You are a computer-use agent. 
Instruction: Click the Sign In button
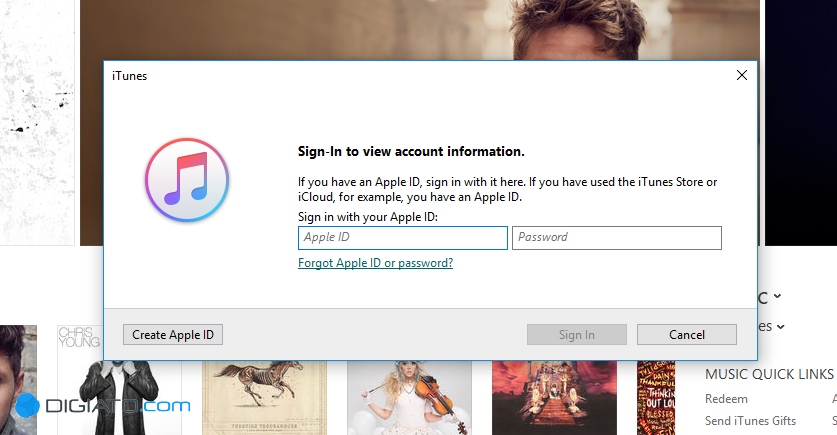[577, 335]
